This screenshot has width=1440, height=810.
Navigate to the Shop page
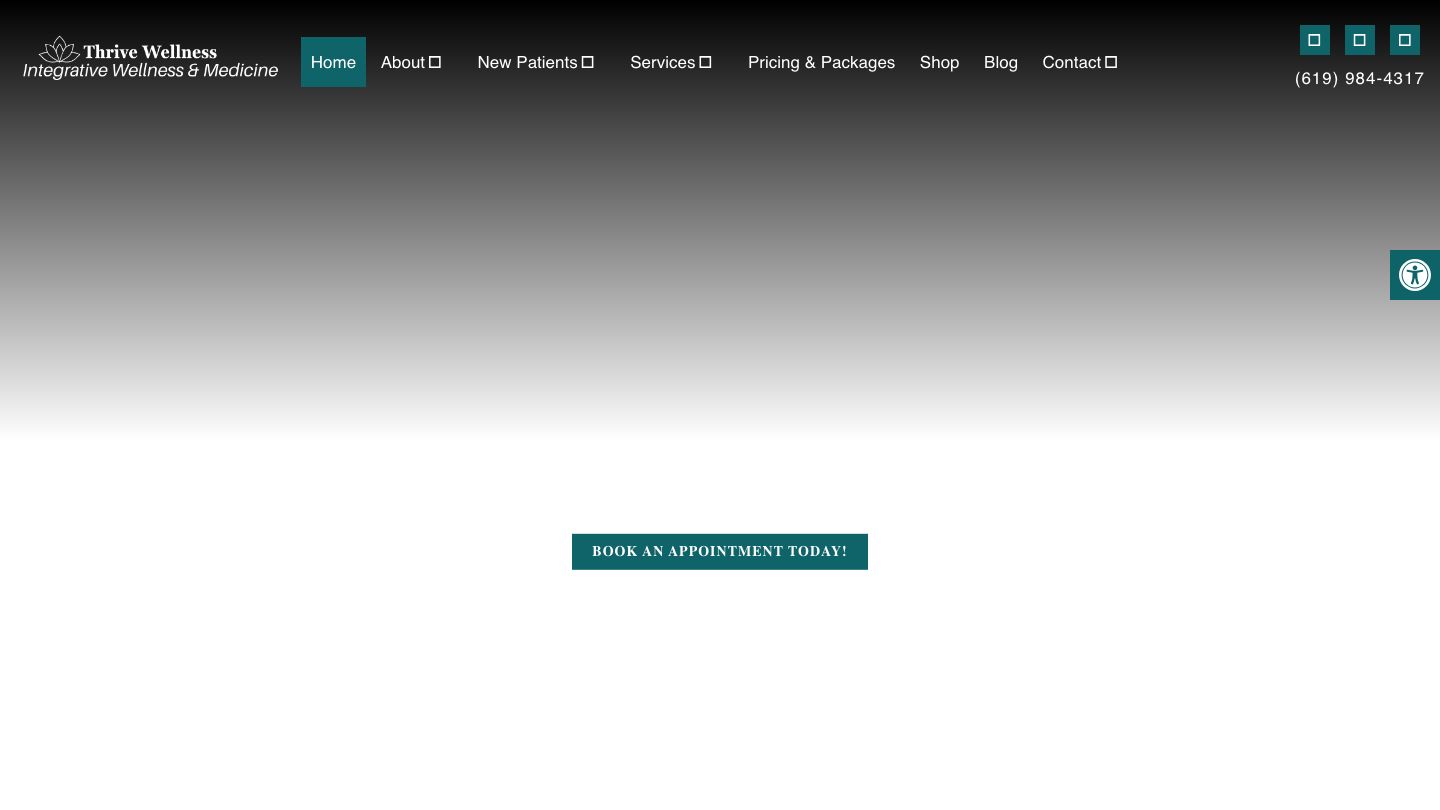point(939,62)
